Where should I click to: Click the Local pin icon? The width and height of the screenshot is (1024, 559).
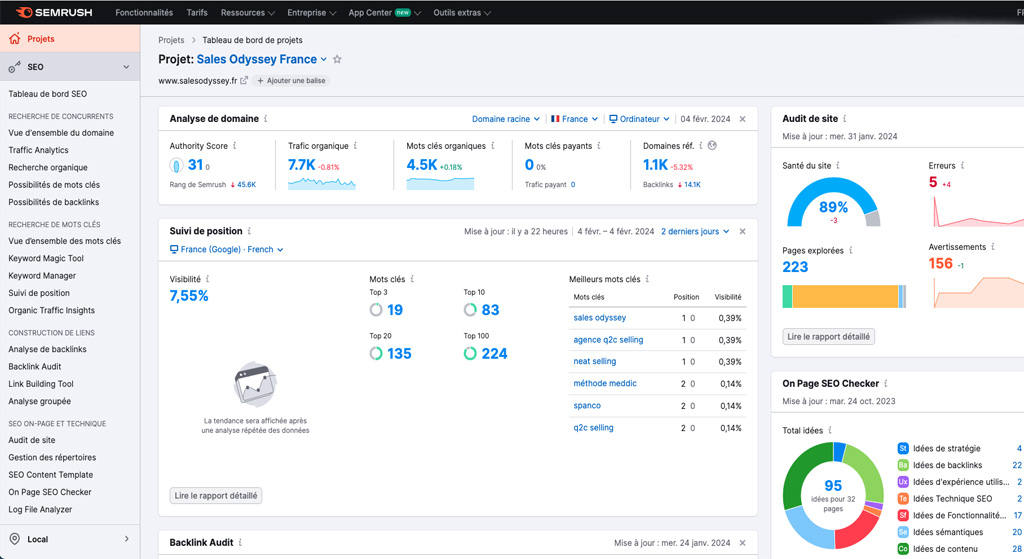(x=14, y=539)
